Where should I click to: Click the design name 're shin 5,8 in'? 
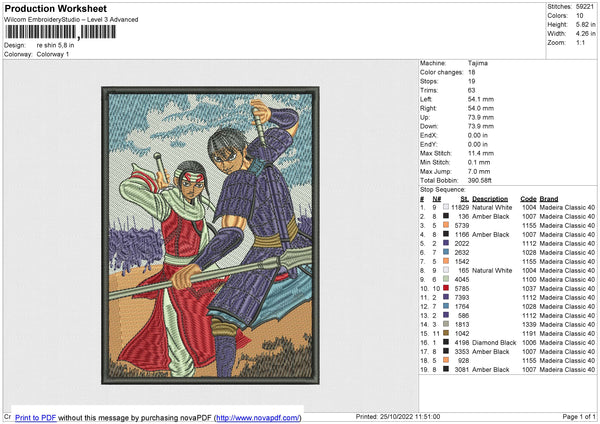point(55,45)
